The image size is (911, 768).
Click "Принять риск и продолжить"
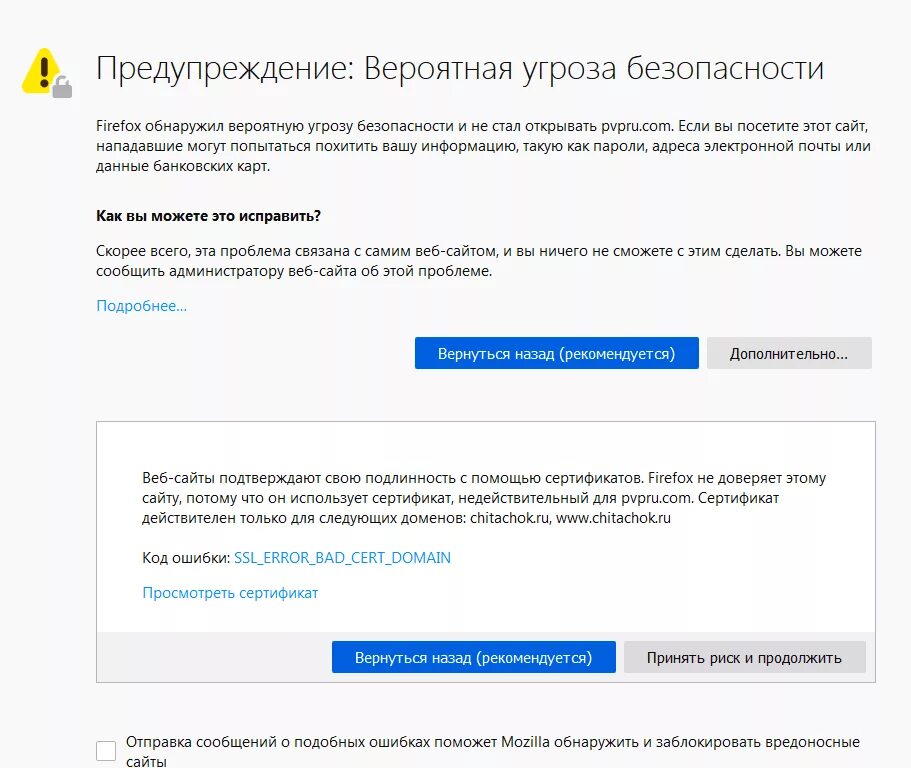pyautogui.click(x=744, y=657)
